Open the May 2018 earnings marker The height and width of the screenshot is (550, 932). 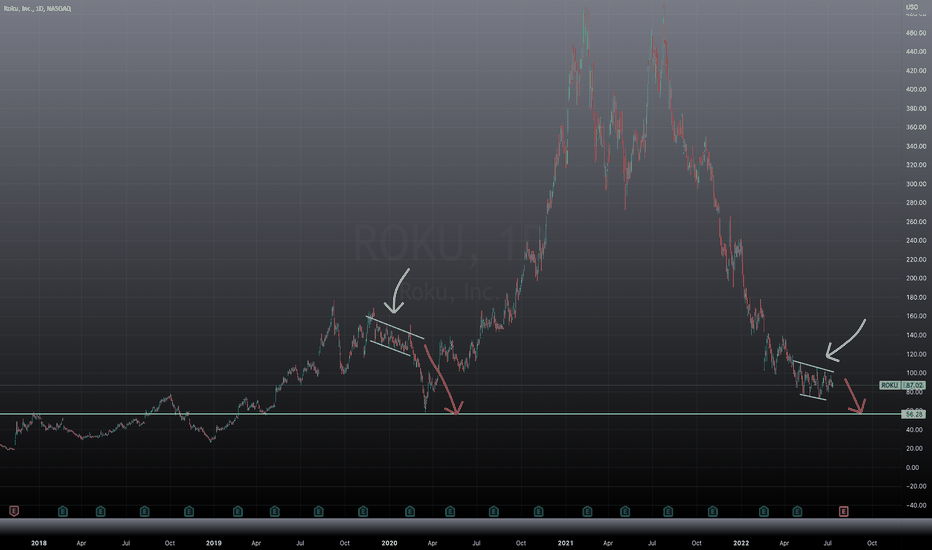point(100,511)
